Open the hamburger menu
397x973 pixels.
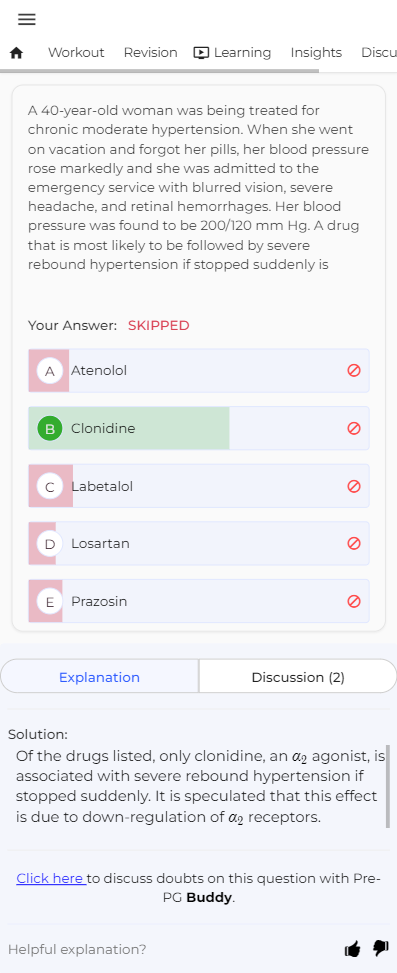[27, 20]
